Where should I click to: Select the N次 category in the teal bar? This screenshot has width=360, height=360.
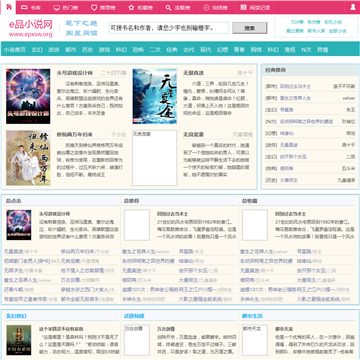click(x=306, y=50)
